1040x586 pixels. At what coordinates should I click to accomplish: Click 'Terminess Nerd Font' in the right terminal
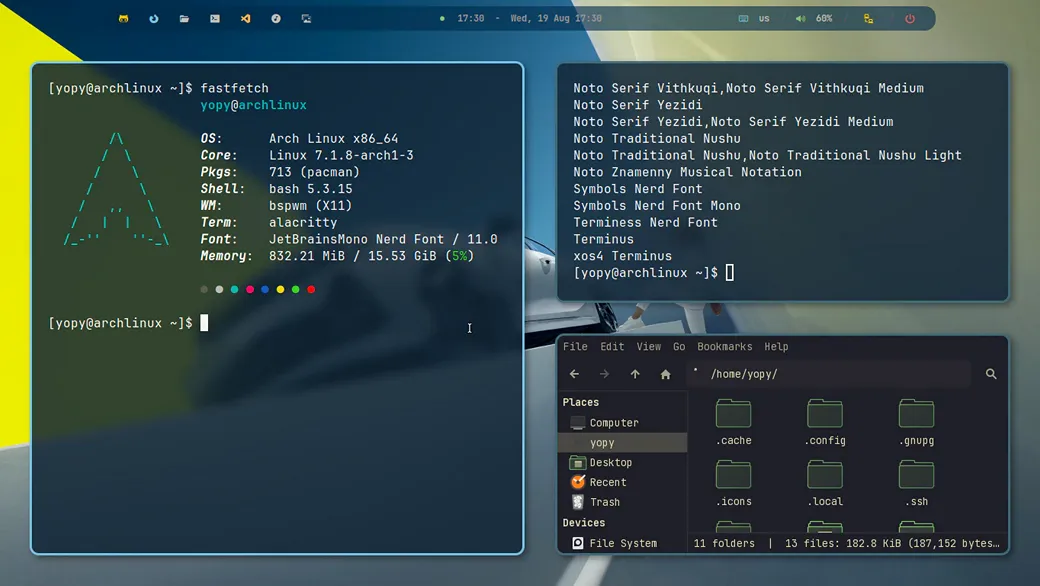pos(645,223)
